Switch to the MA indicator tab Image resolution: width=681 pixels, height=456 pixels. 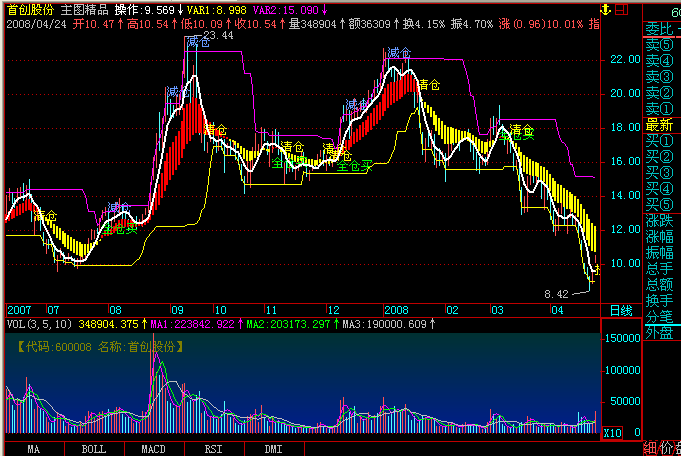(34, 449)
